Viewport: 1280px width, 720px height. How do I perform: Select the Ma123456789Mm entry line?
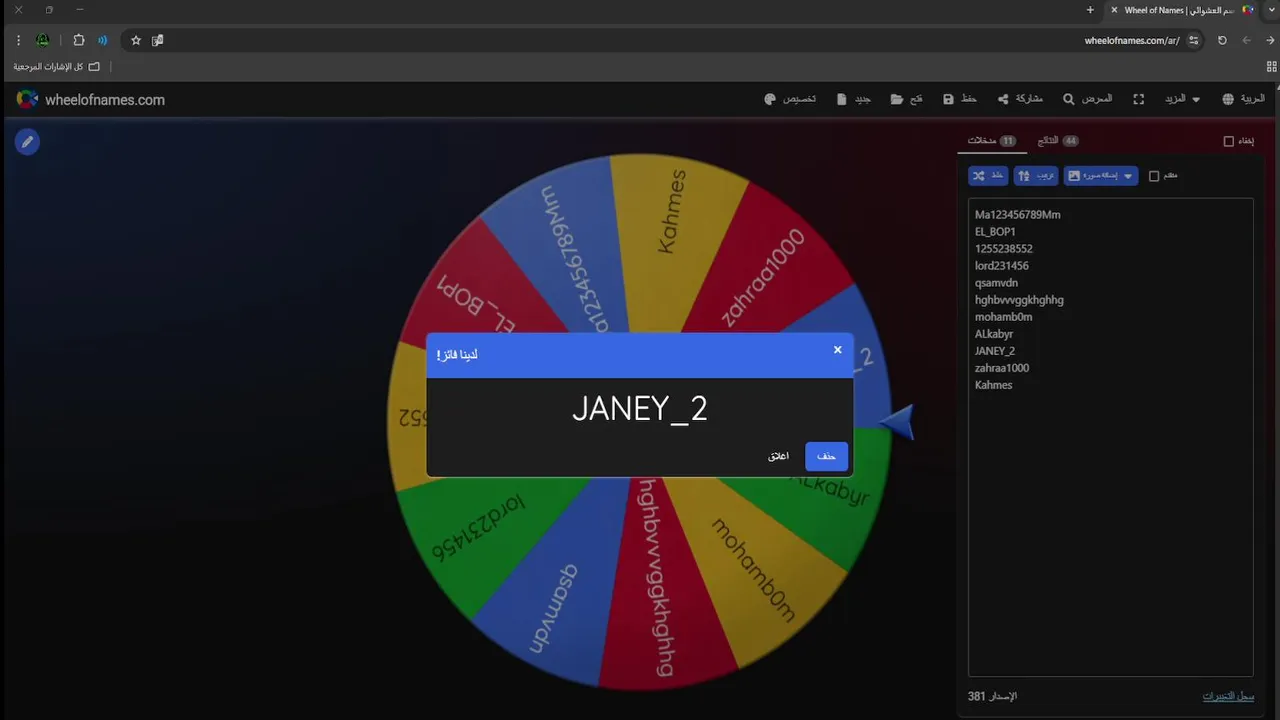click(1018, 215)
